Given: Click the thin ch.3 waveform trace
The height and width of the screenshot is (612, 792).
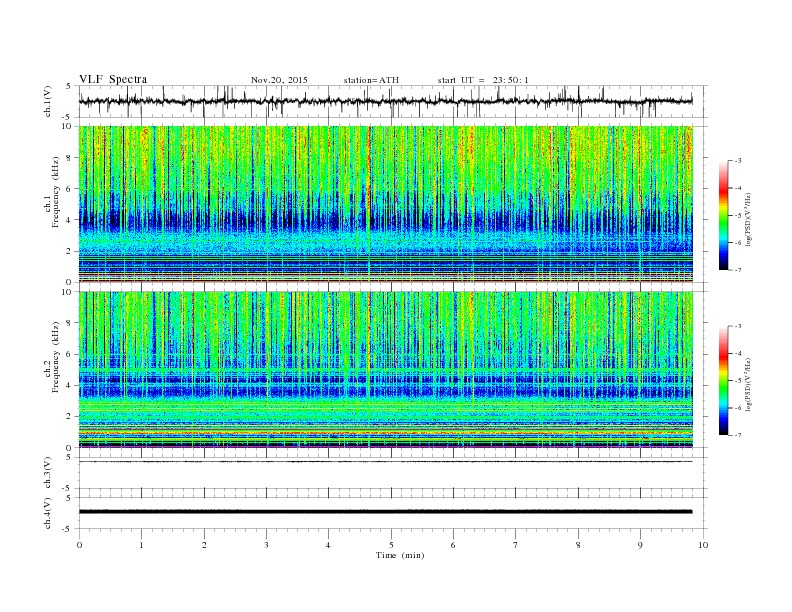Looking at the screenshot, I should click(385, 462).
